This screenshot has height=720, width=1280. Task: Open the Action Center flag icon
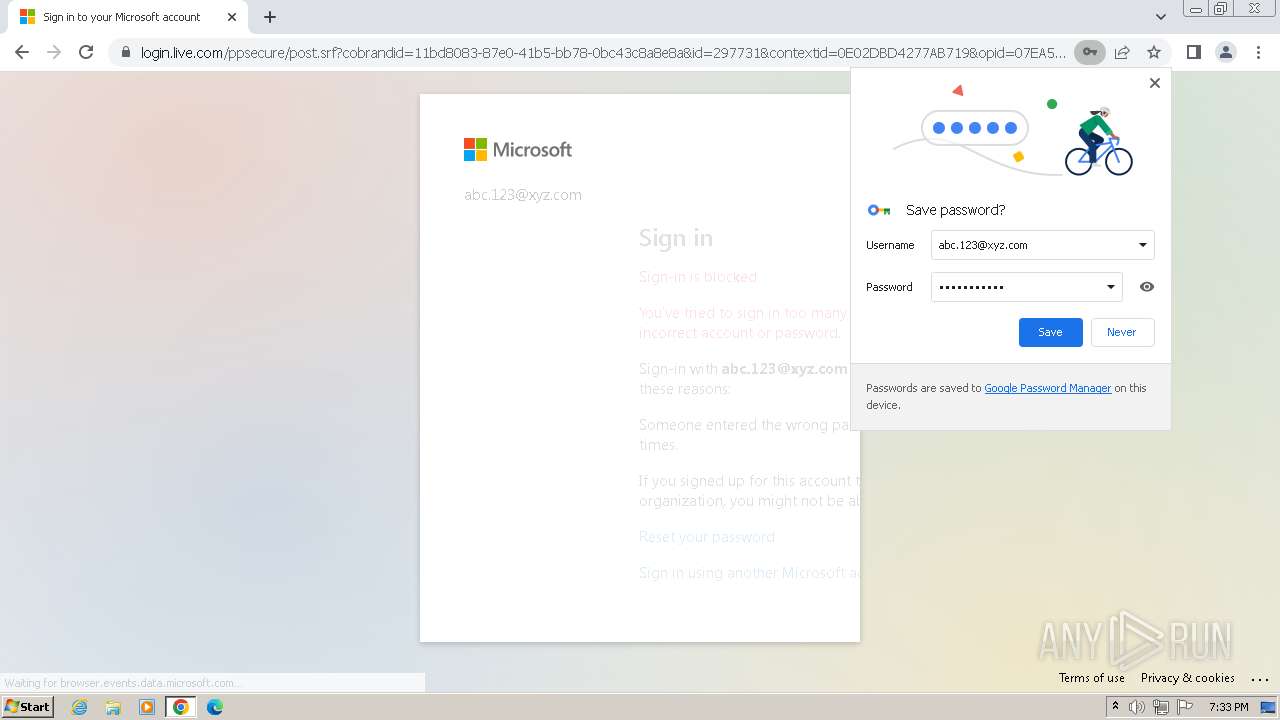(1184, 707)
